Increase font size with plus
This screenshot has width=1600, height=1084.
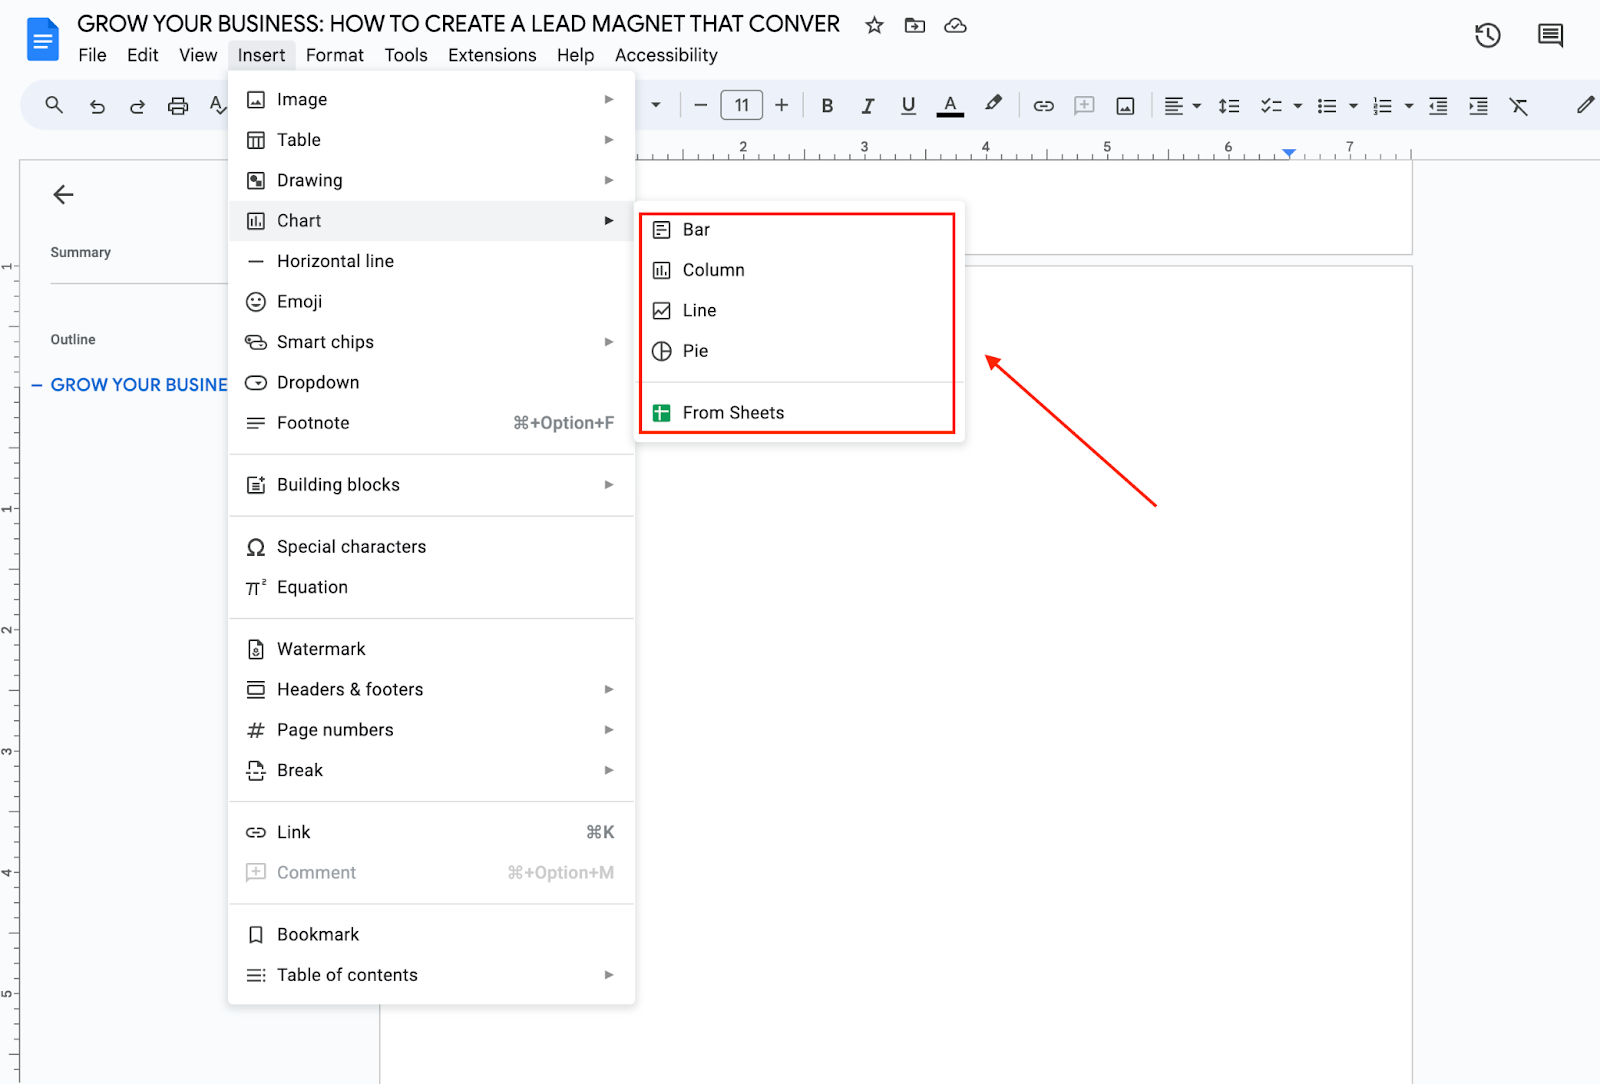coord(782,105)
